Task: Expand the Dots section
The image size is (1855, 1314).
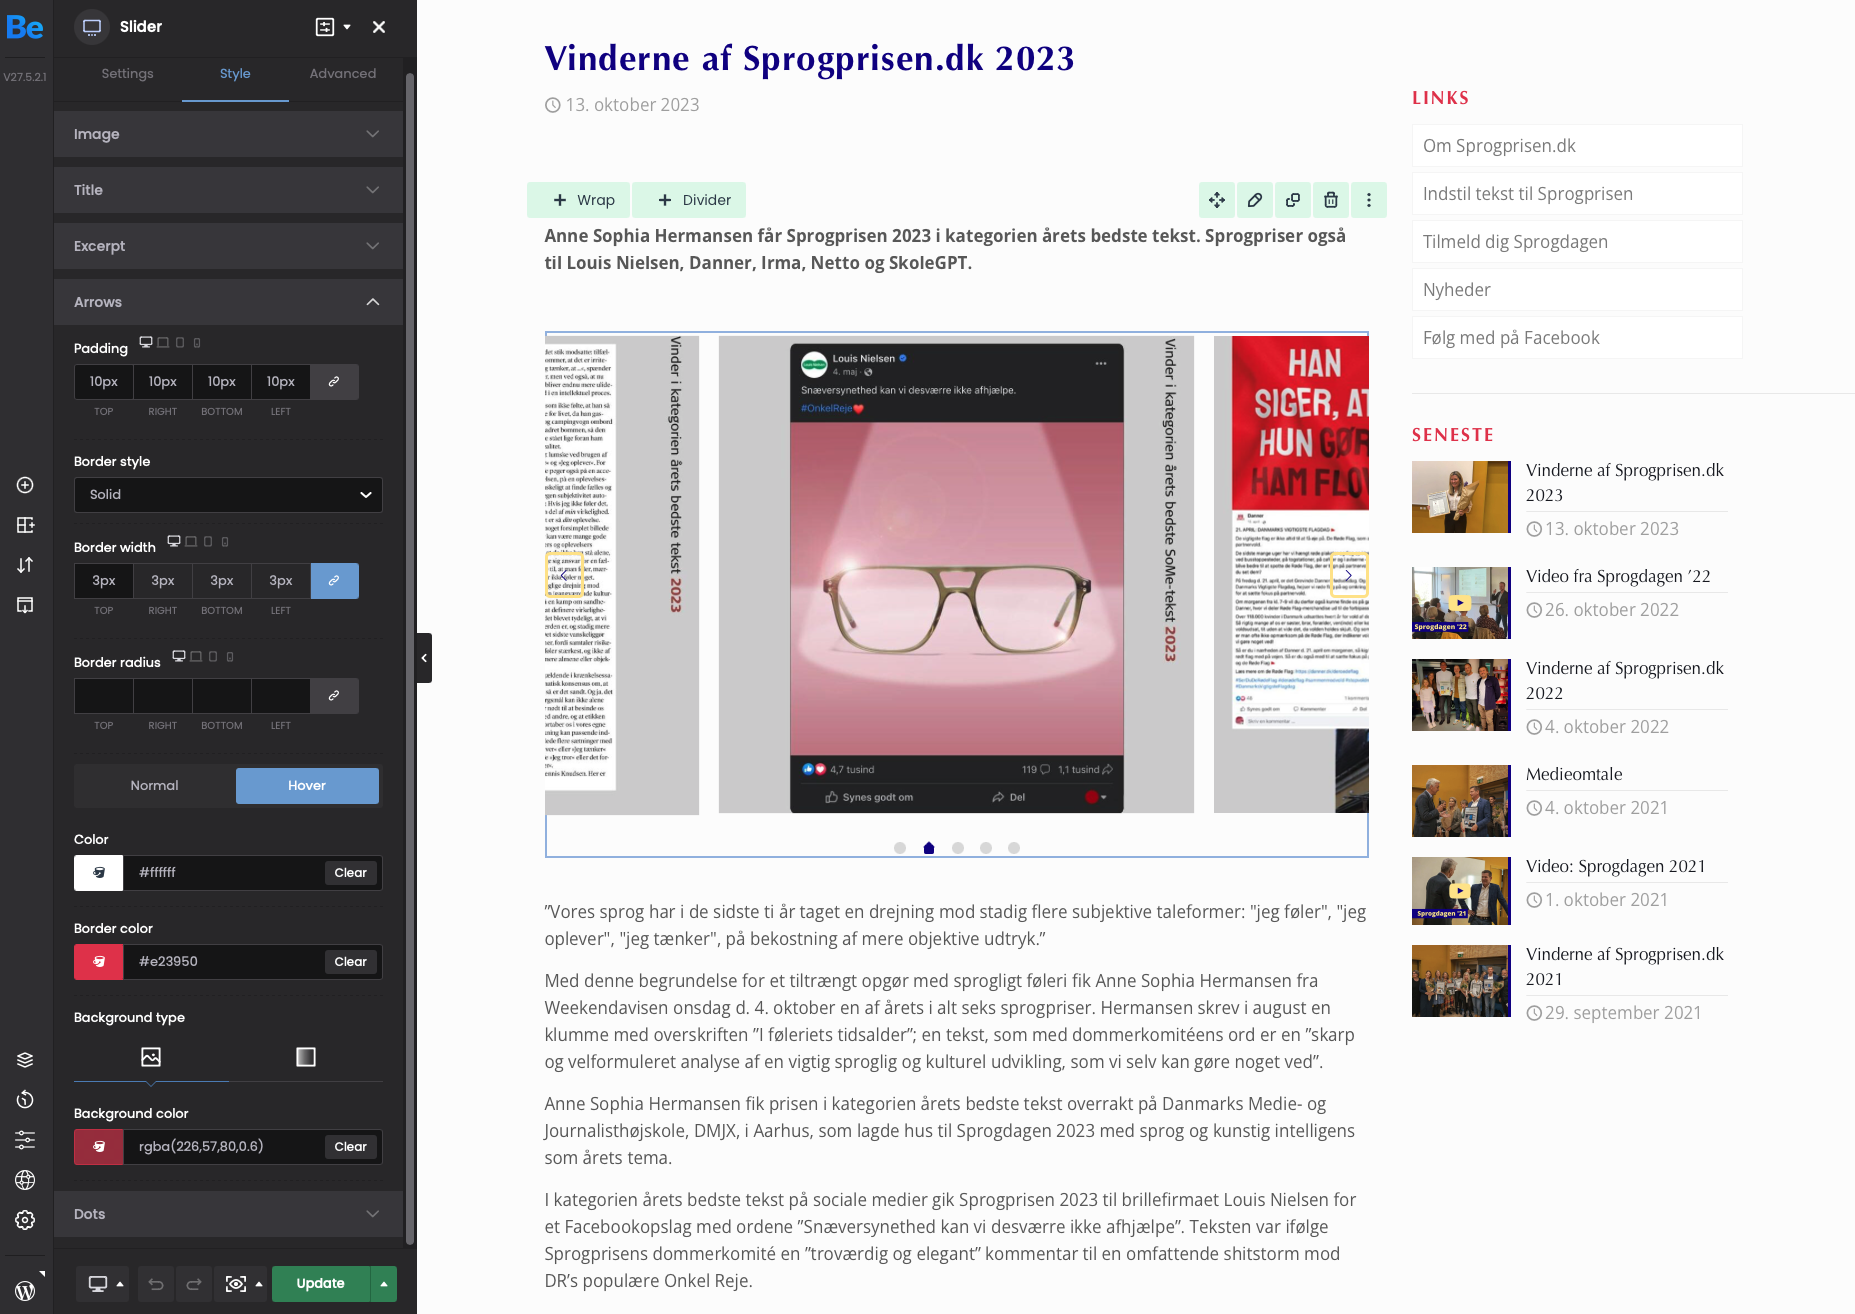Action: pos(228,1214)
